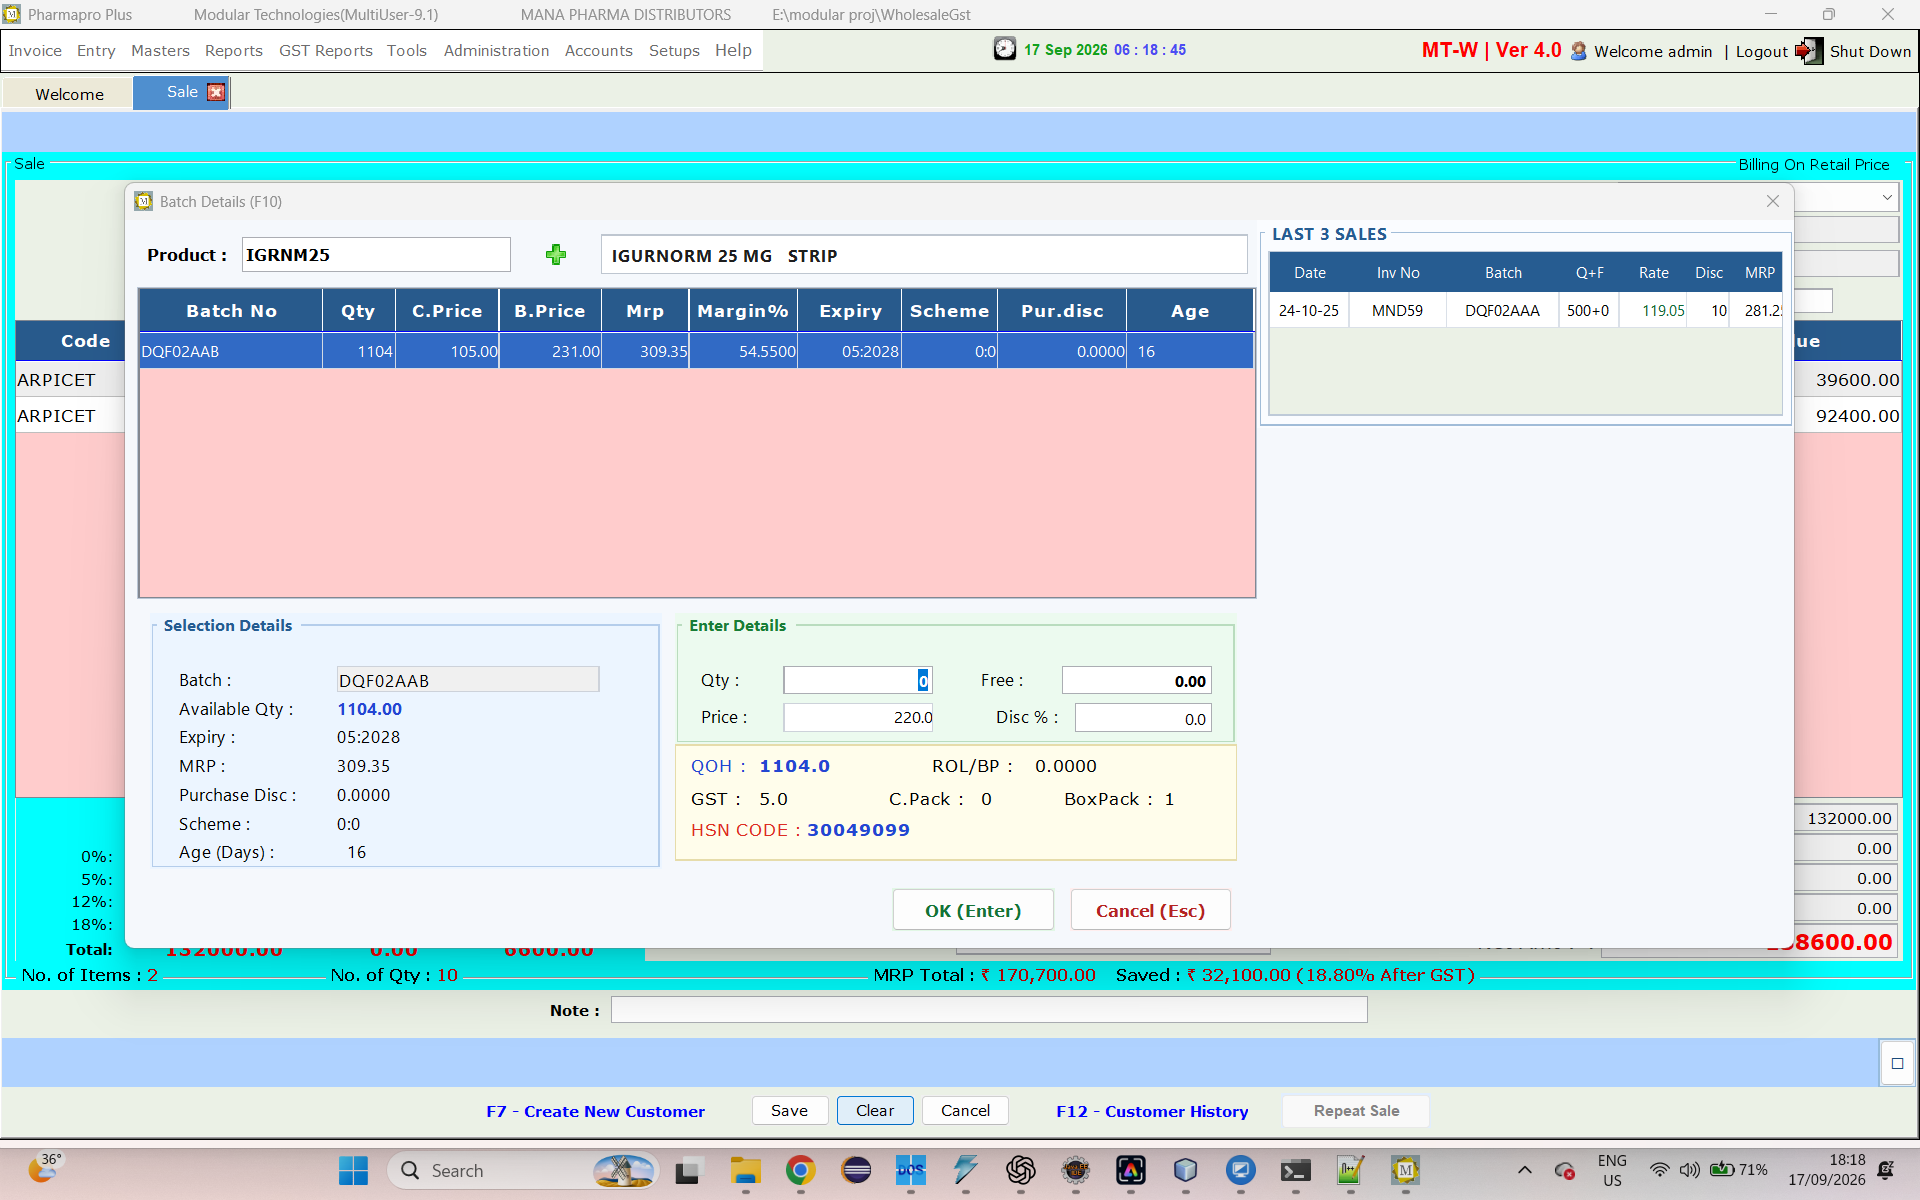The image size is (1920, 1200).
Task: Click the Save button
Action: click(x=789, y=1111)
